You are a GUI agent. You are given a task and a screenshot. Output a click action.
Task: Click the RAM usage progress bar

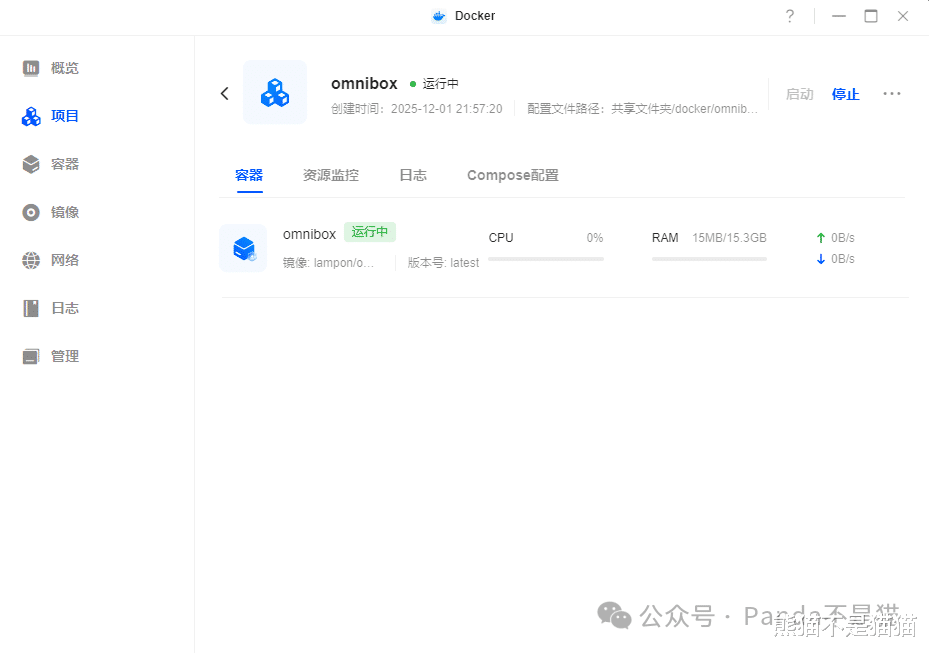[709, 259]
